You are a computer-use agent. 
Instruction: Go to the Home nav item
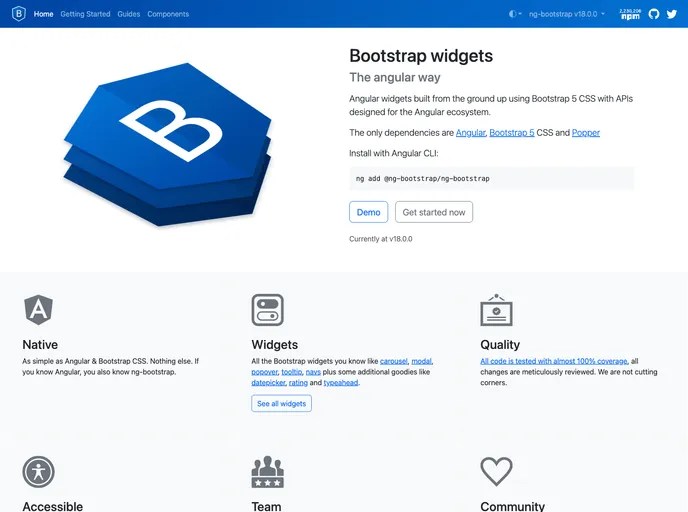click(x=43, y=14)
